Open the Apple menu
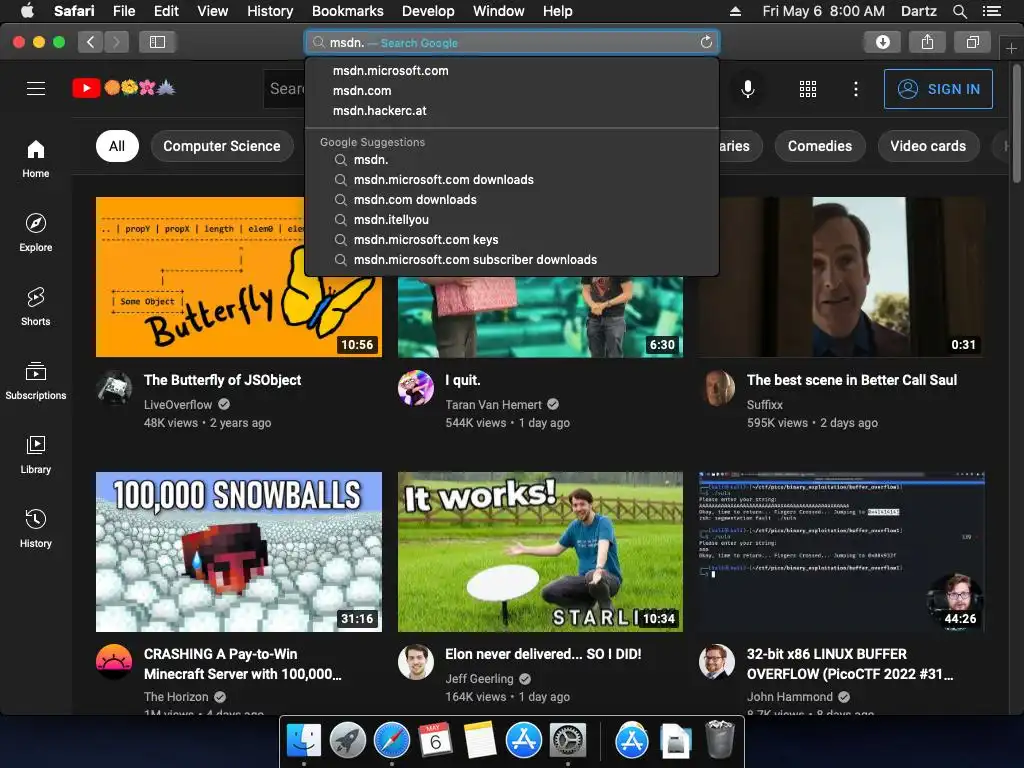The width and height of the screenshot is (1024, 768). click(x=27, y=10)
